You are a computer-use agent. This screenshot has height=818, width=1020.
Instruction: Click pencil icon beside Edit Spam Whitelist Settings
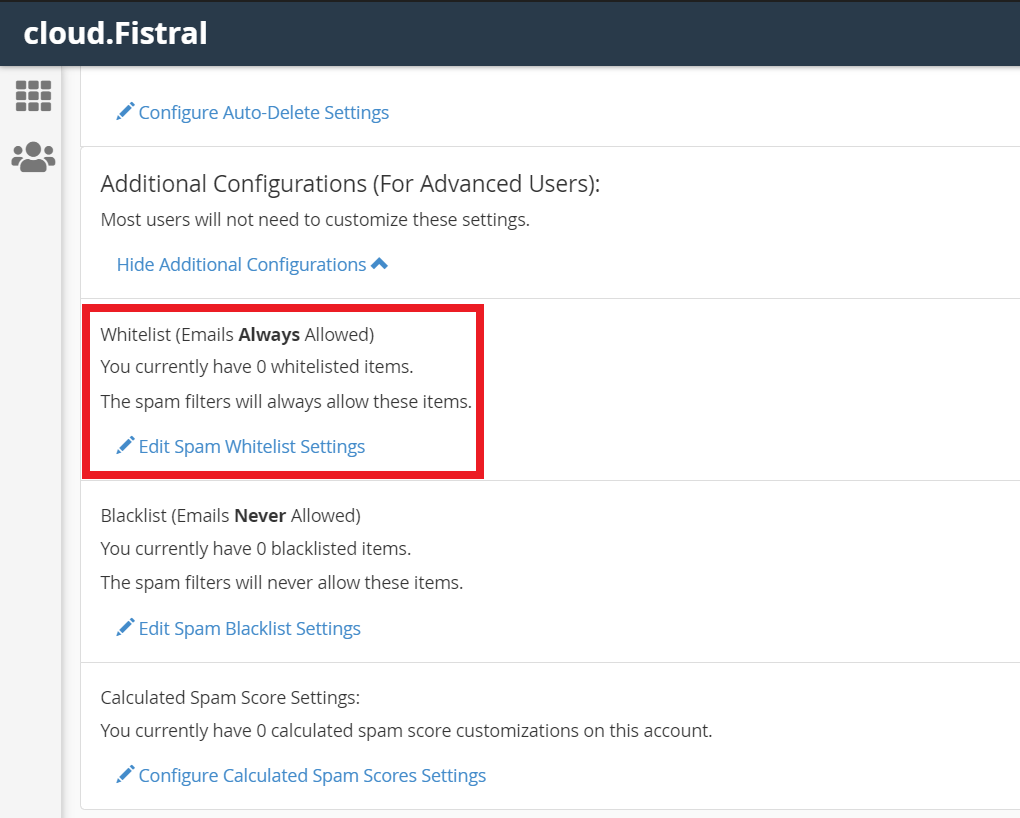click(125, 445)
